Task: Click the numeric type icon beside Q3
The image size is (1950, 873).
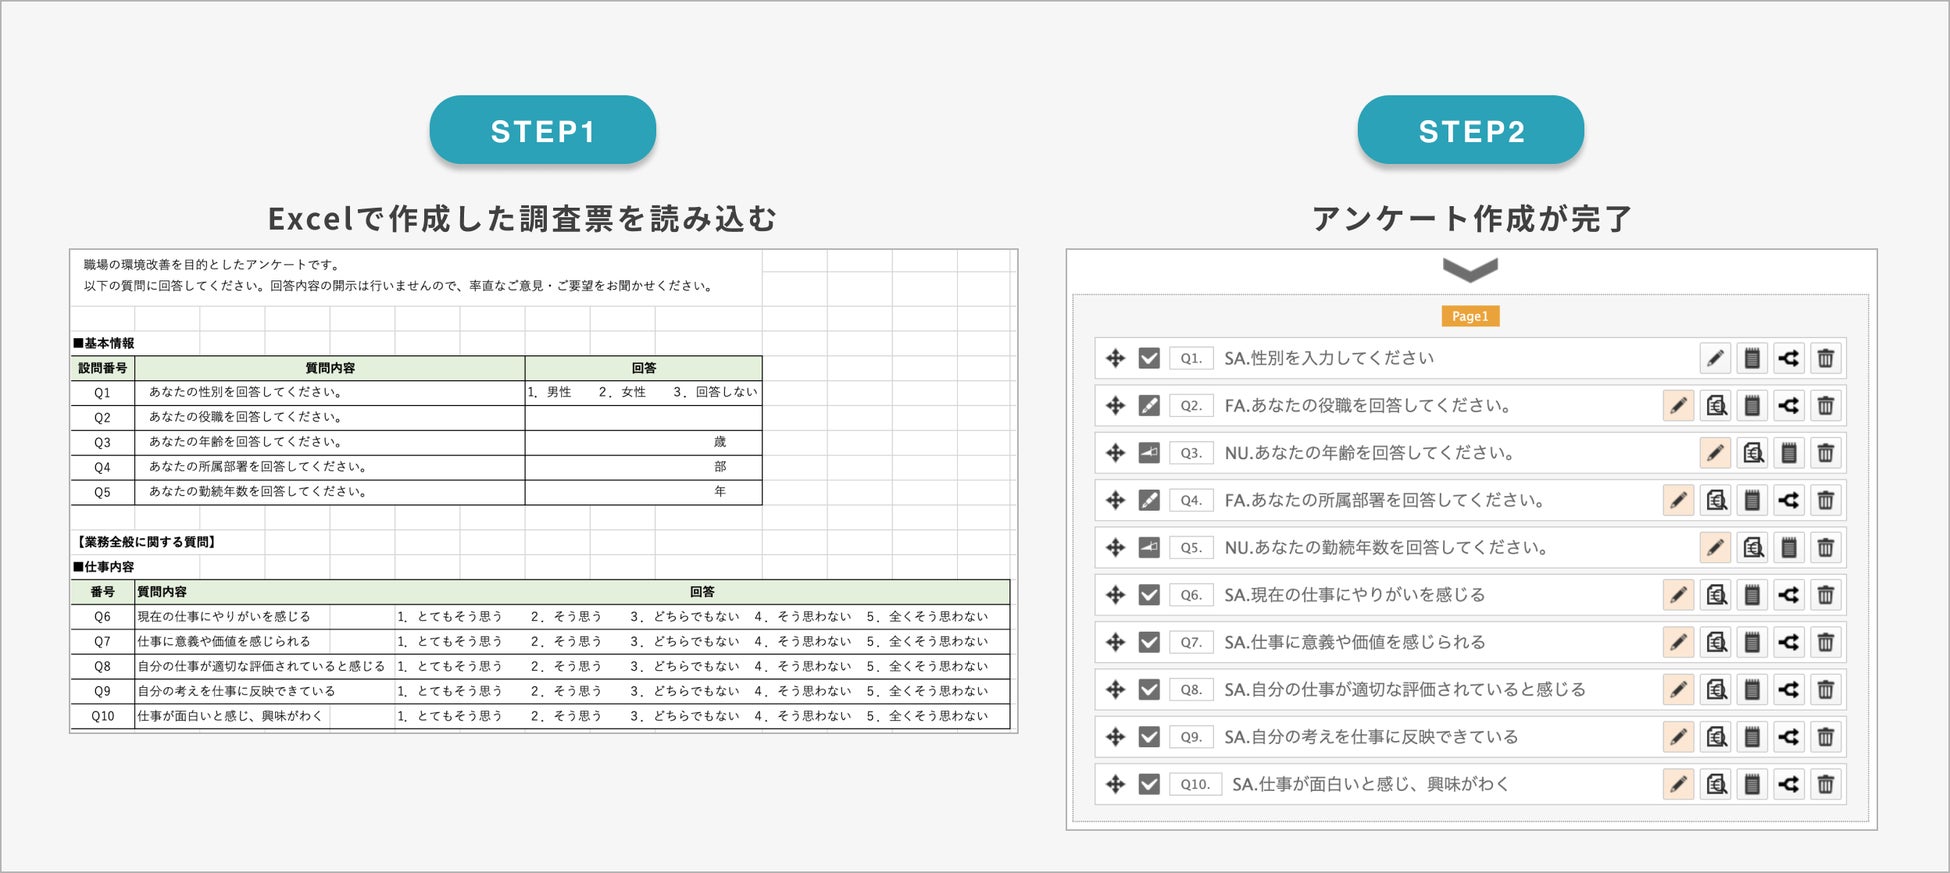Action: click(x=1149, y=453)
